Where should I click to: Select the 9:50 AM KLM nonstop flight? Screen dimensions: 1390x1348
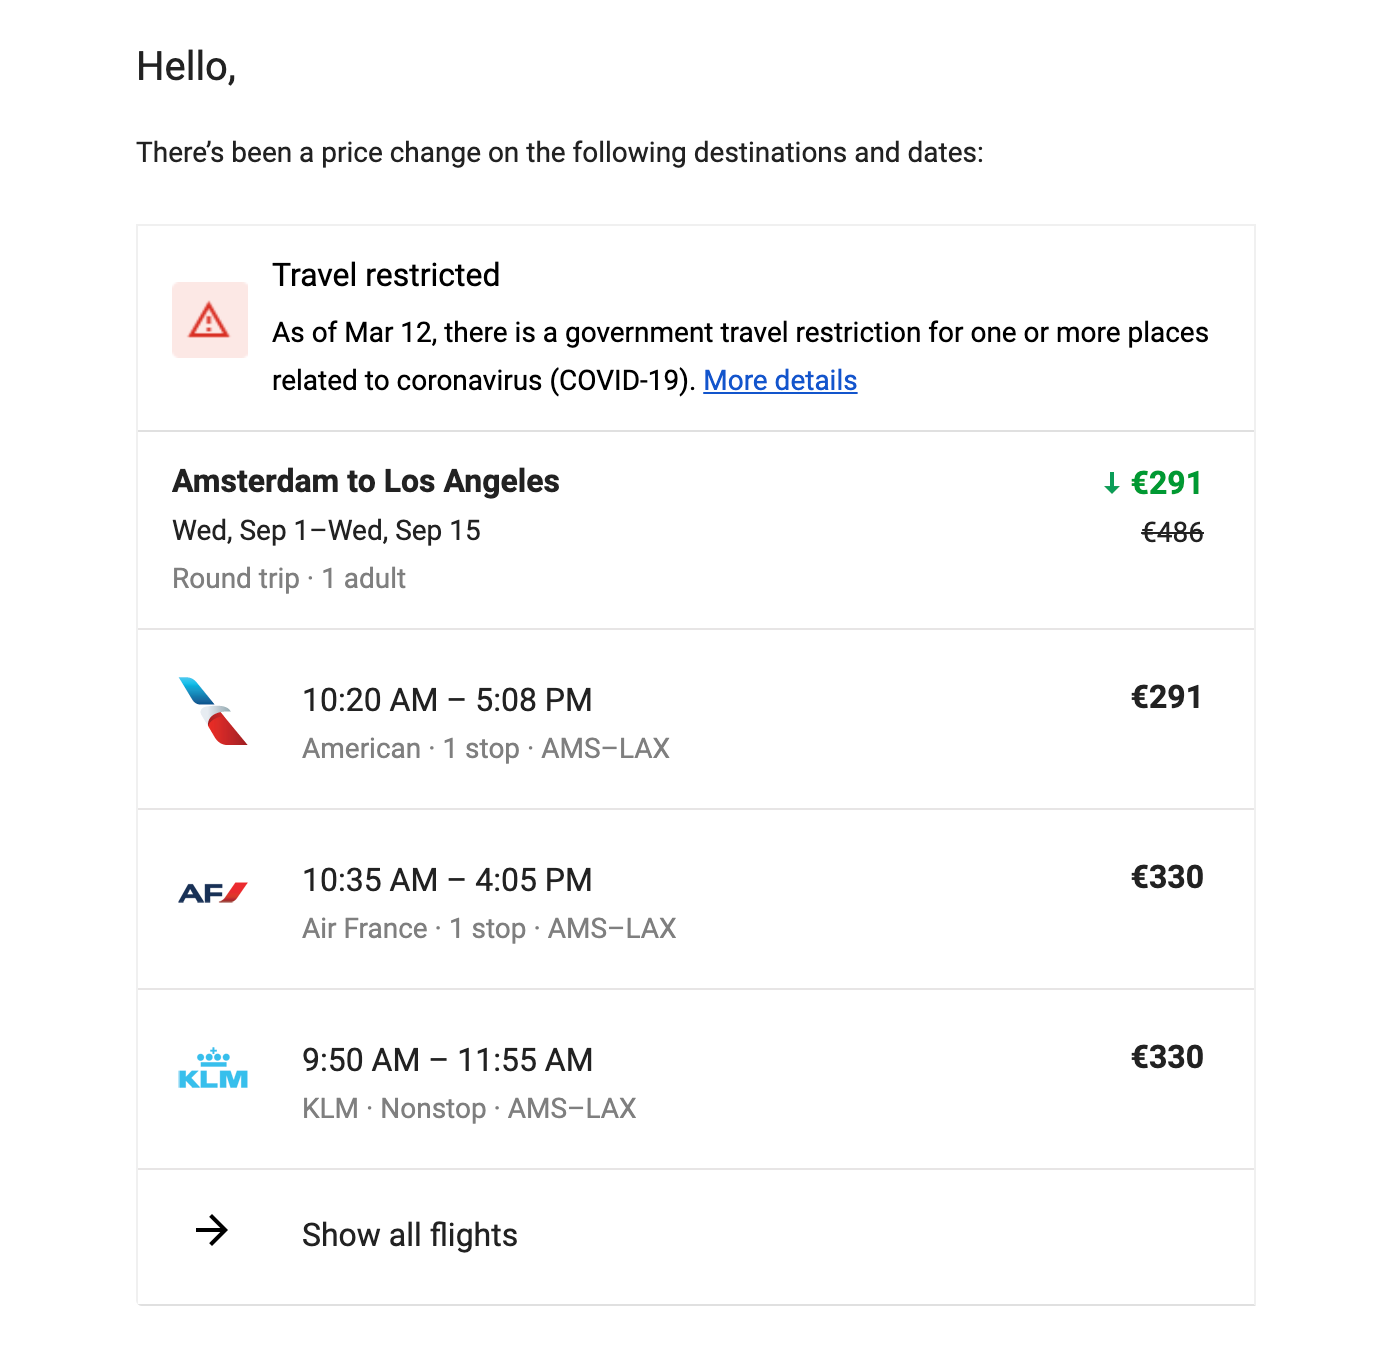(447, 1060)
